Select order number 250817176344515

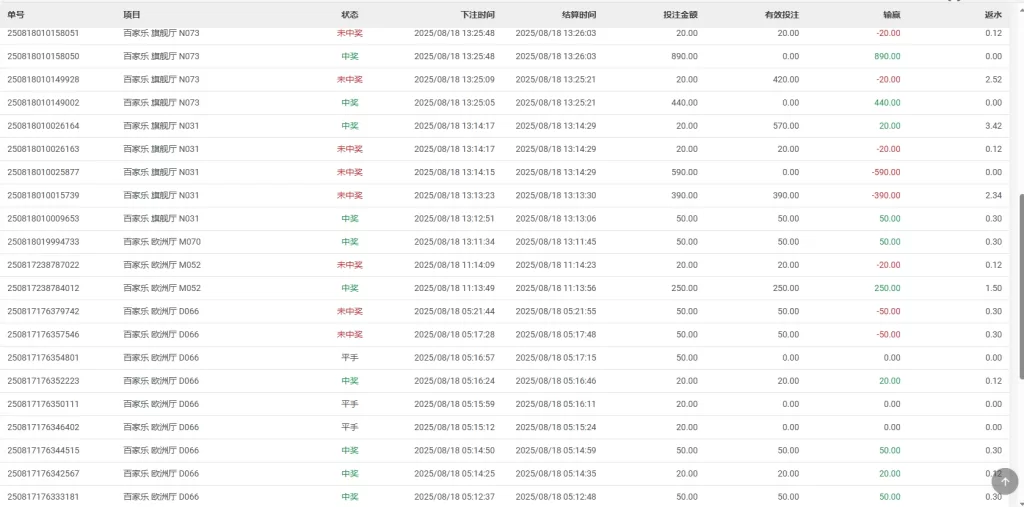click(x=44, y=451)
